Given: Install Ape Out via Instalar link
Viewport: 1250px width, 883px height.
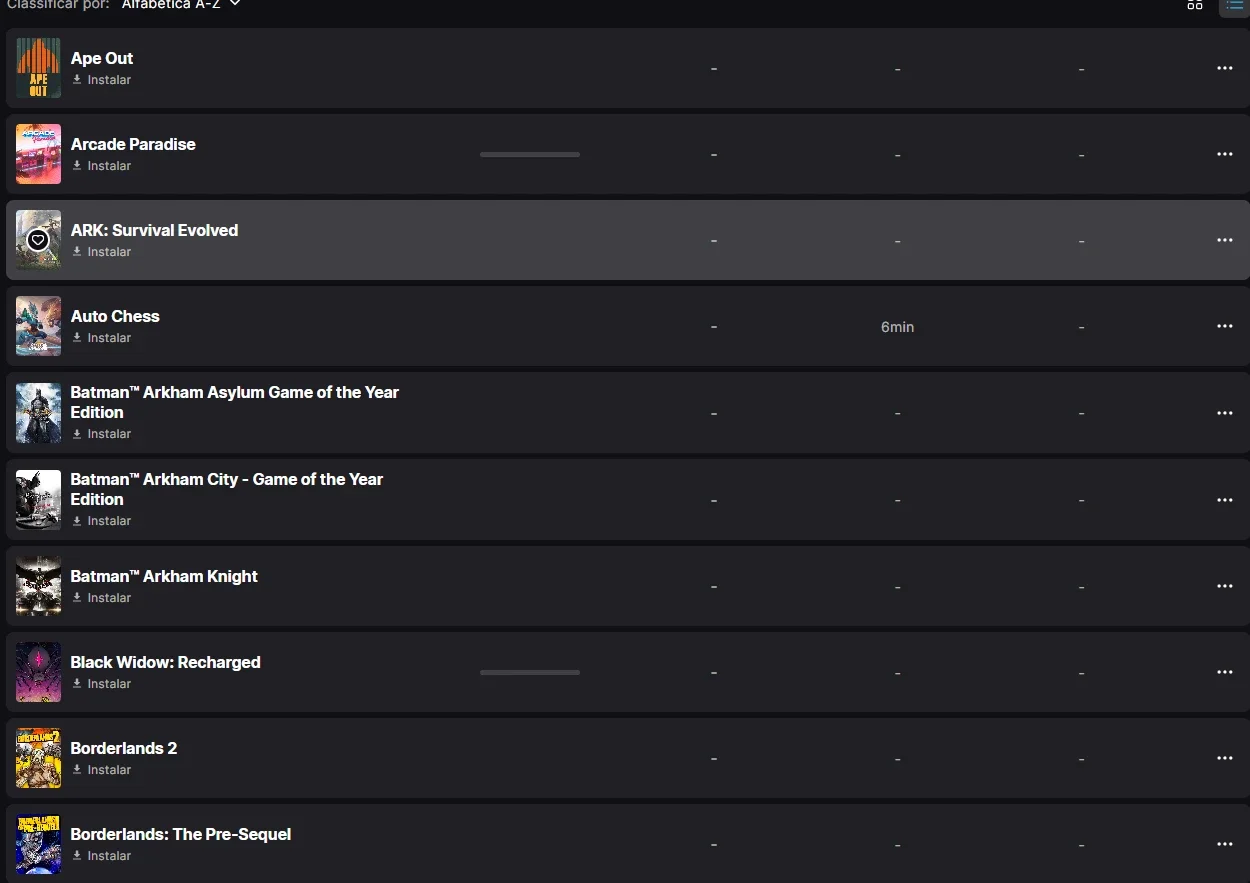Looking at the screenshot, I should coord(101,80).
